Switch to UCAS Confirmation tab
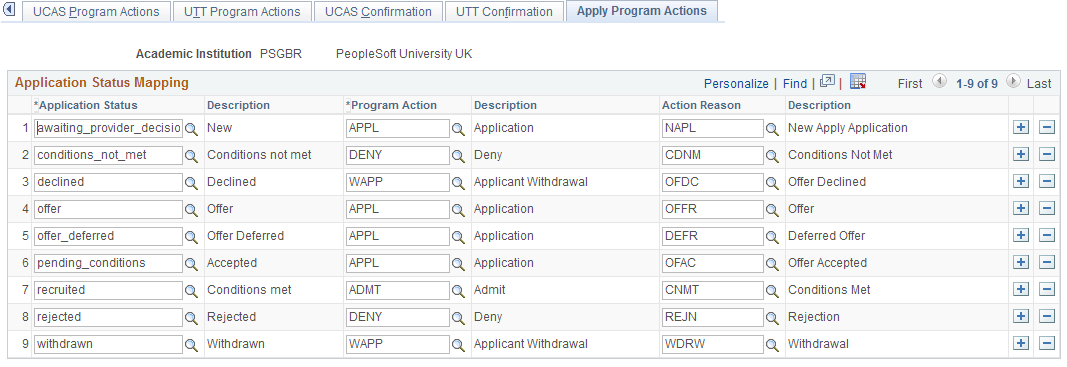 [378, 12]
